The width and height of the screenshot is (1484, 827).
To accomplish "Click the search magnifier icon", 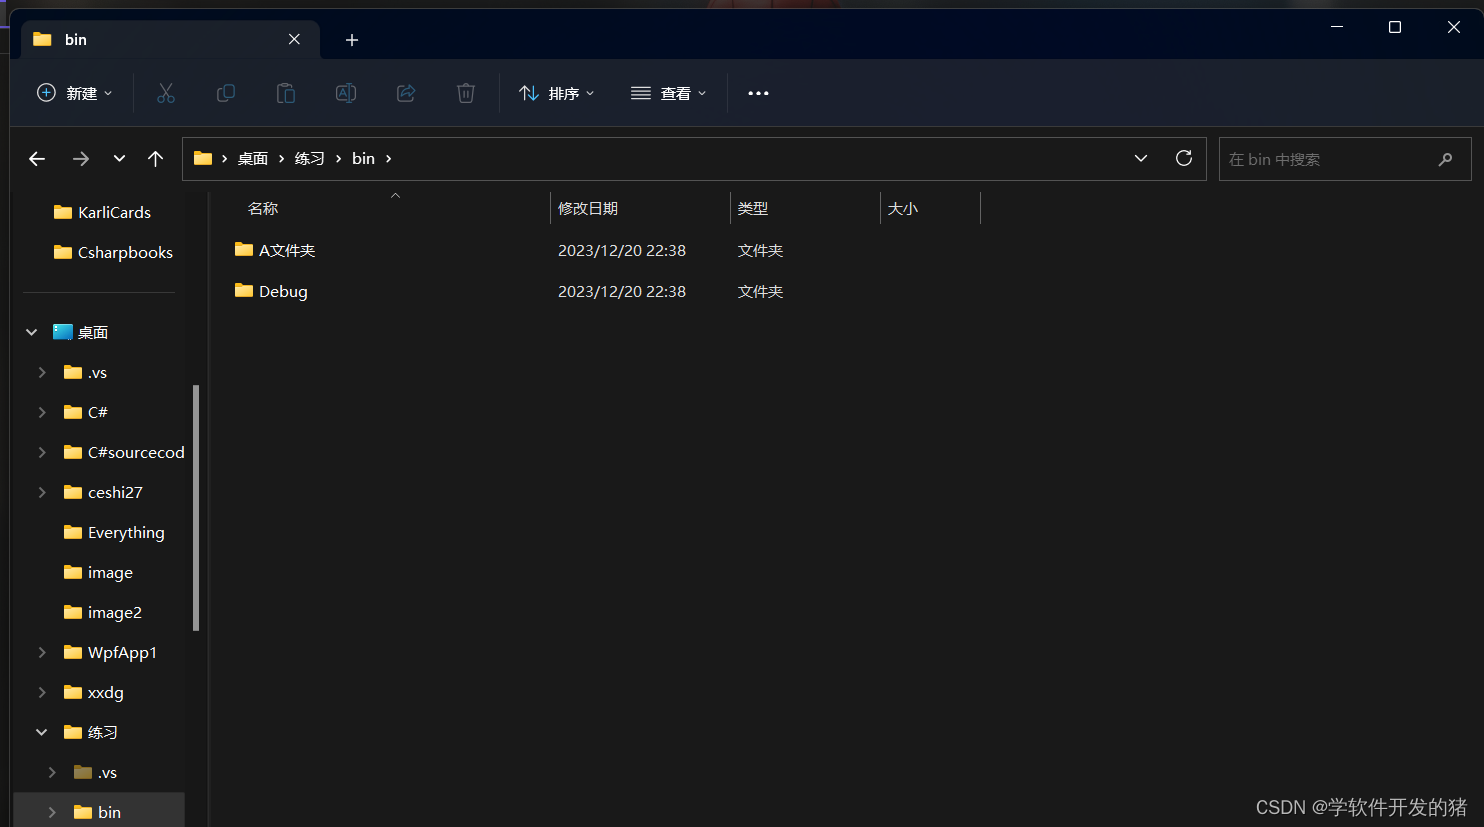I will pos(1445,159).
